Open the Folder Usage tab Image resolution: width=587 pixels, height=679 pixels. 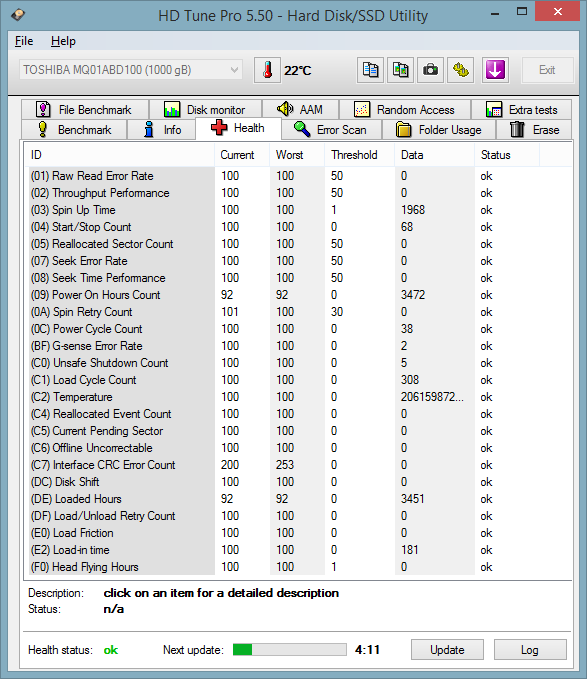[439, 129]
